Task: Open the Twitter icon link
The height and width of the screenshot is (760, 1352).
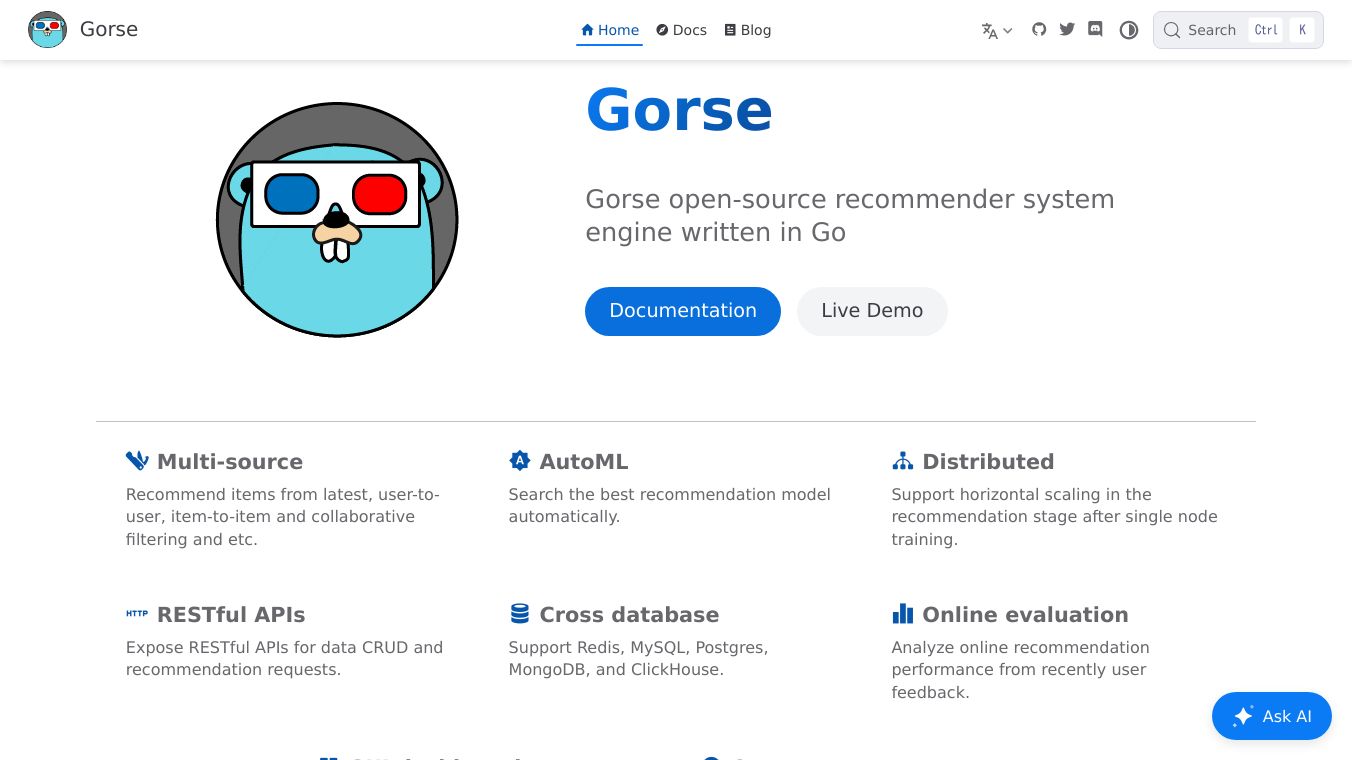Action: coord(1067,29)
